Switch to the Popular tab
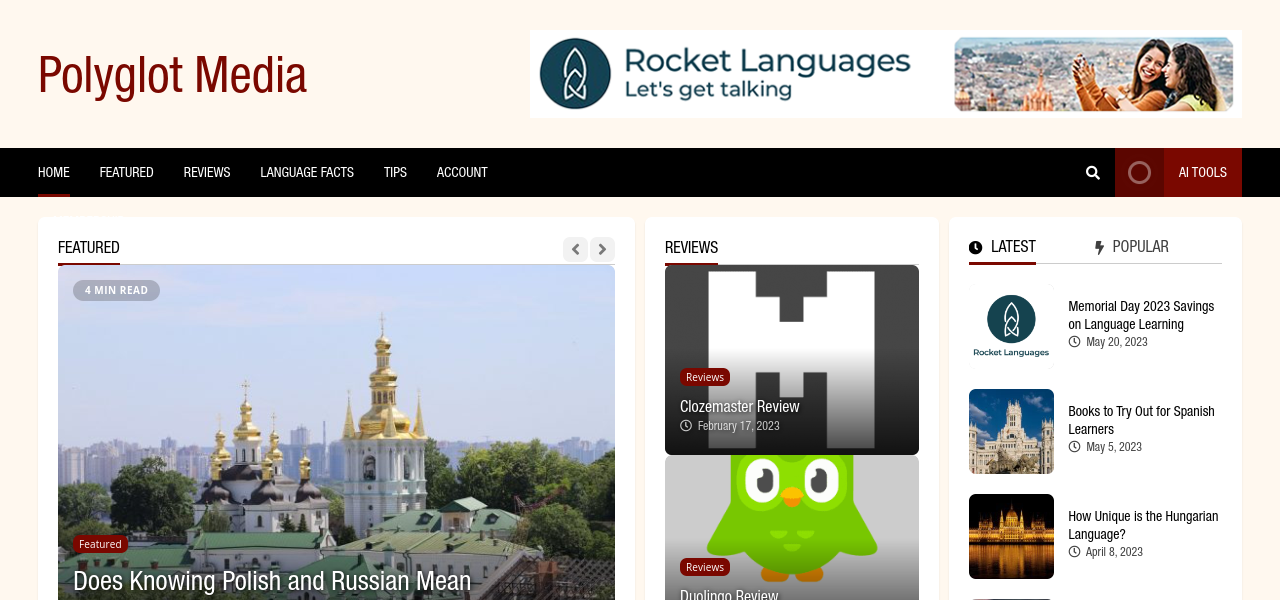 pyautogui.click(x=1131, y=247)
